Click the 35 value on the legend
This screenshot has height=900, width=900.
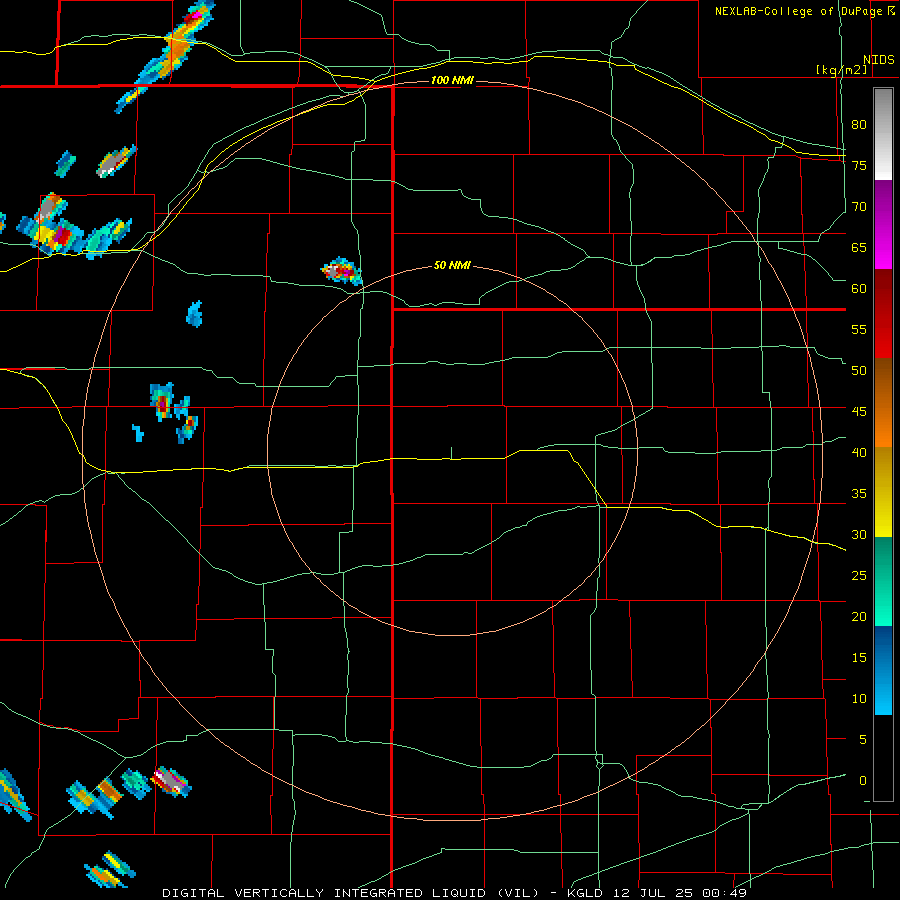click(x=859, y=494)
